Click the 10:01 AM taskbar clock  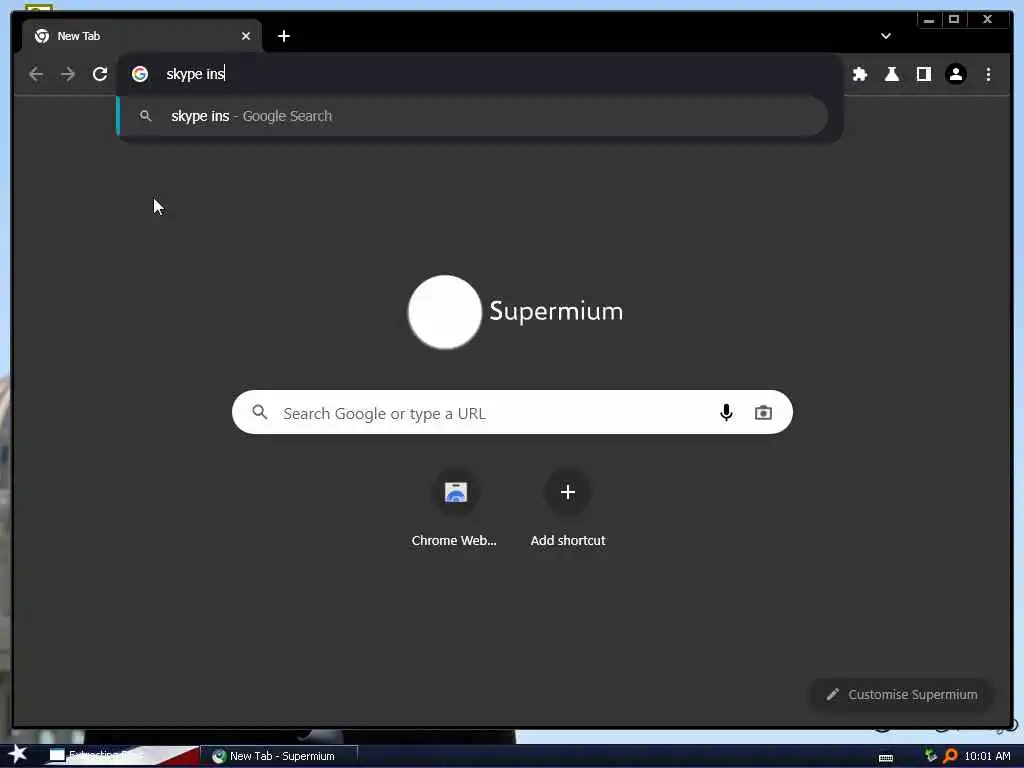click(987, 756)
